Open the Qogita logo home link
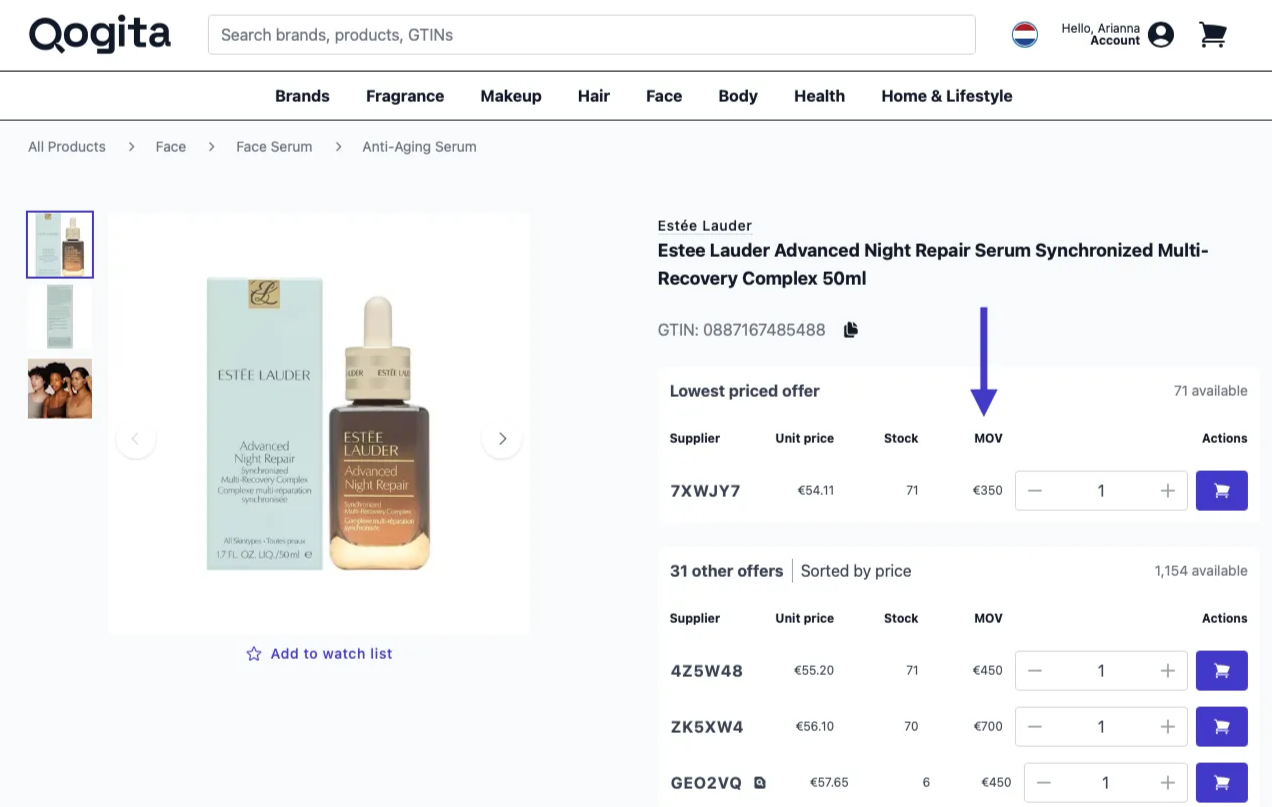 (100, 35)
